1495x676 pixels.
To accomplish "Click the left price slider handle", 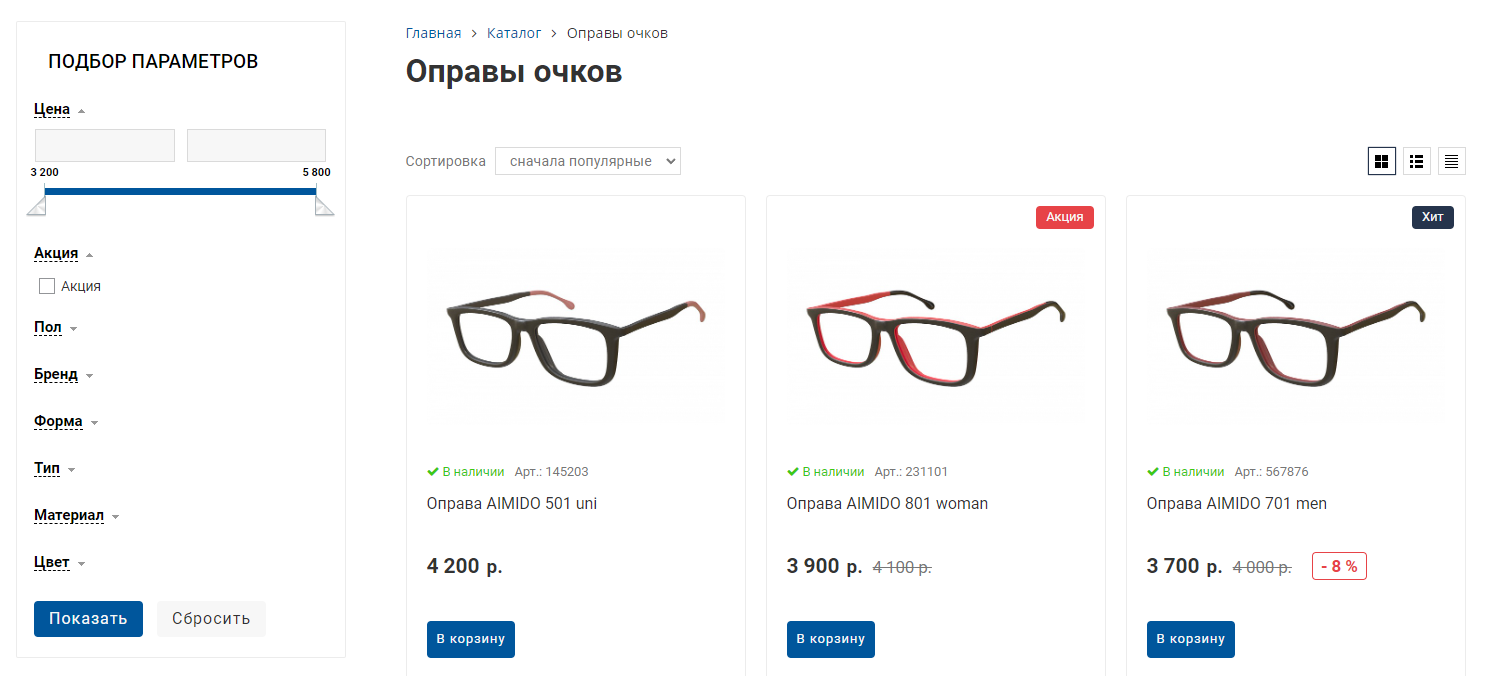I will pyautogui.click(x=36, y=206).
